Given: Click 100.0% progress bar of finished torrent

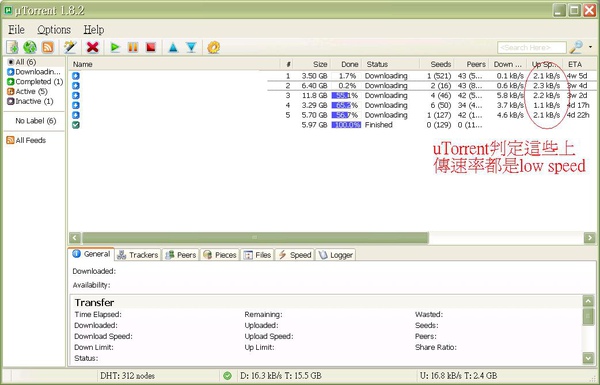Looking at the screenshot, I should click(x=346, y=125).
